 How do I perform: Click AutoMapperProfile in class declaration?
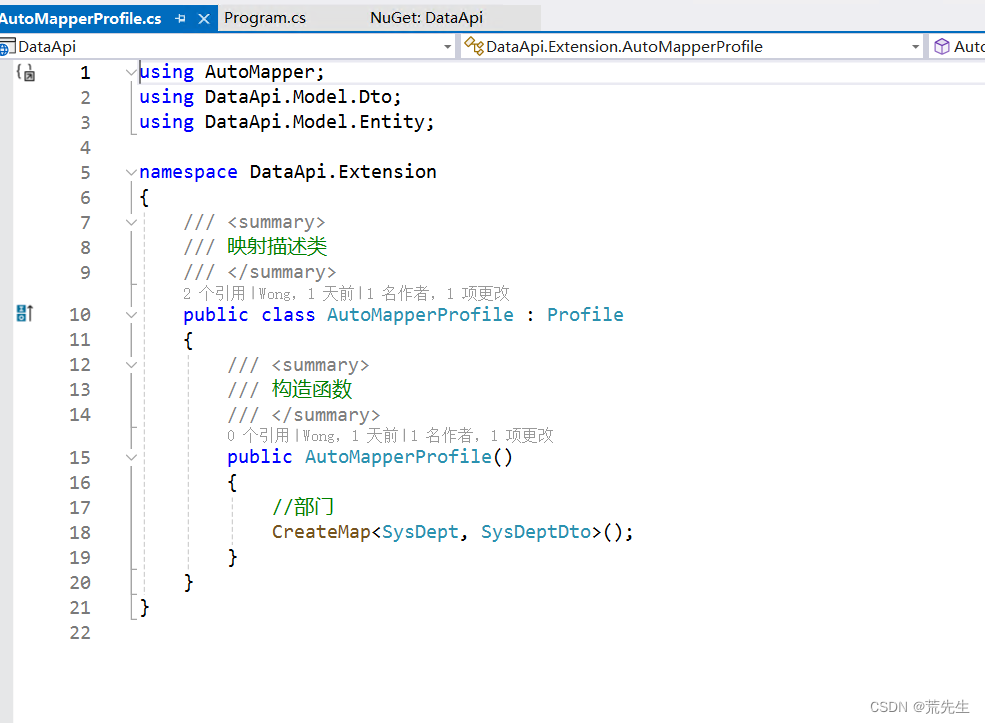(420, 315)
